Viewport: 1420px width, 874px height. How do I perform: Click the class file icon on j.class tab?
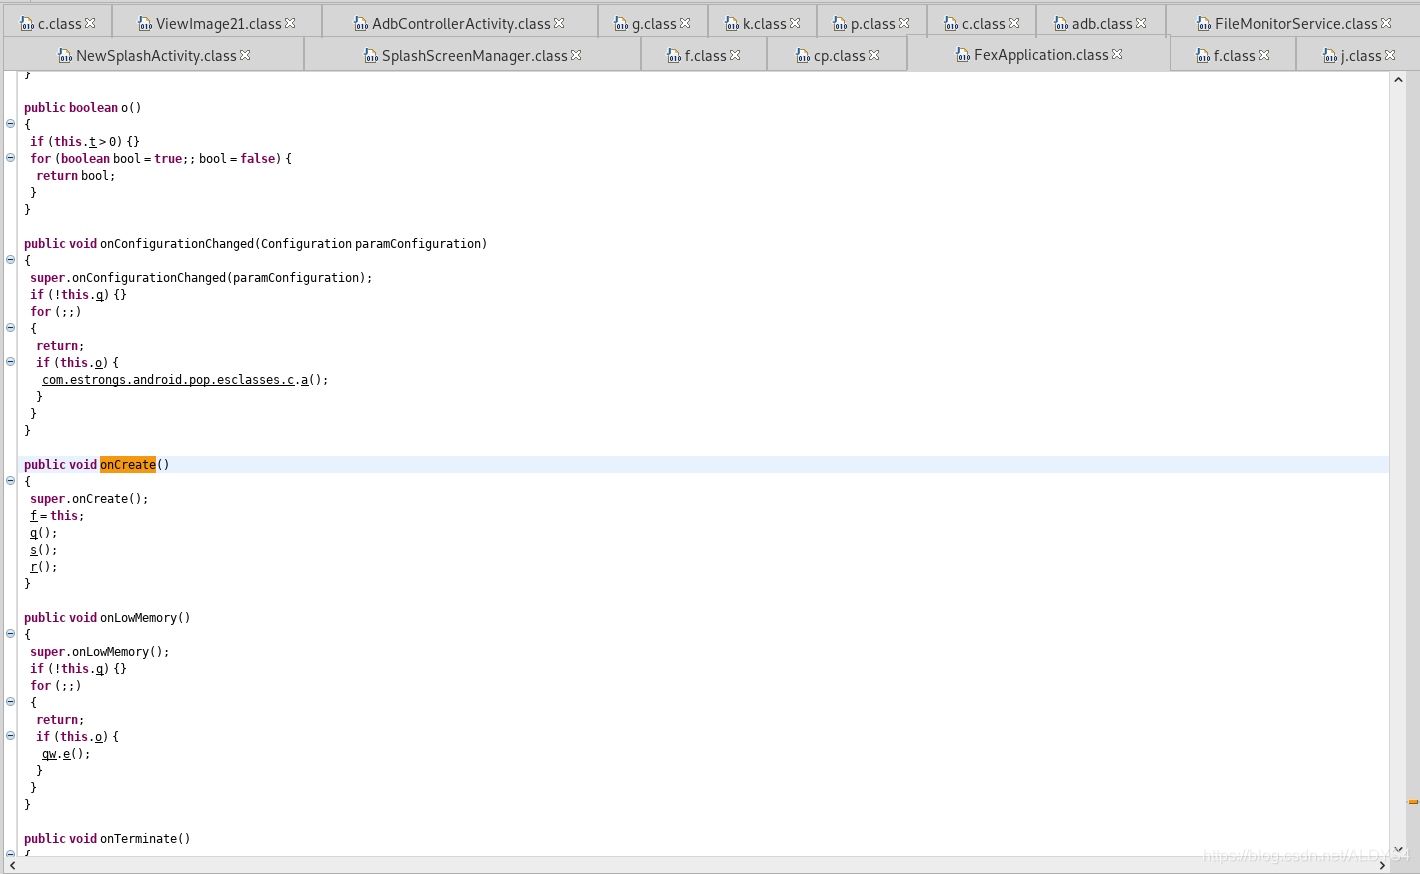(x=1330, y=56)
